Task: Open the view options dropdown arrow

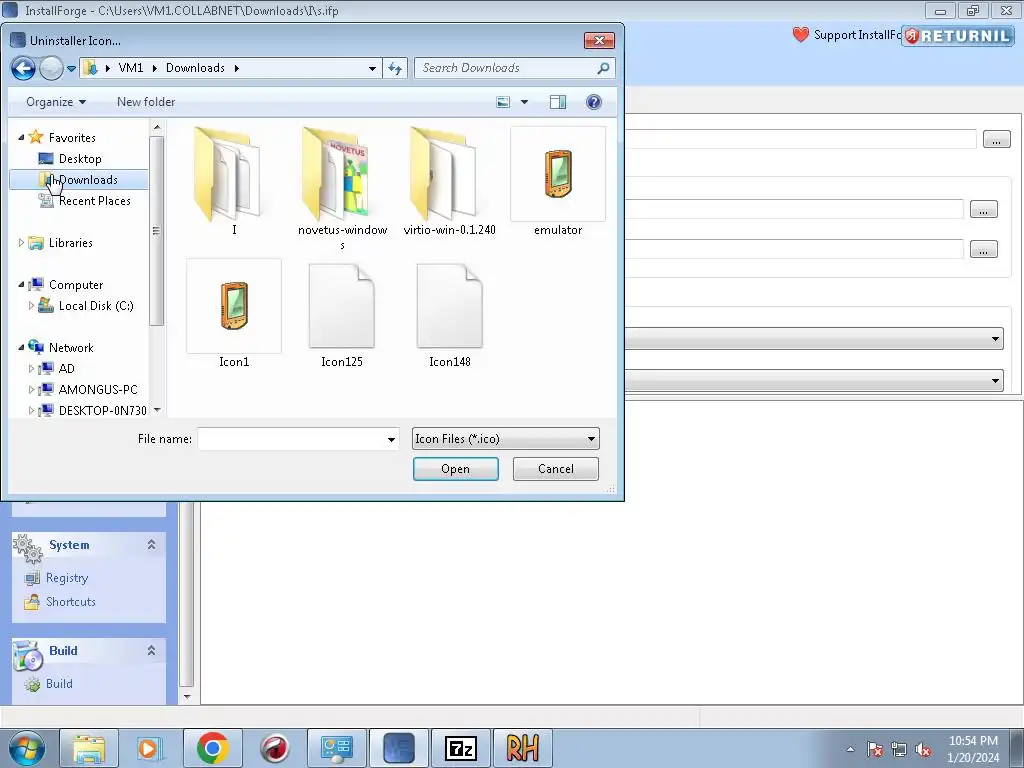Action: coord(524,102)
